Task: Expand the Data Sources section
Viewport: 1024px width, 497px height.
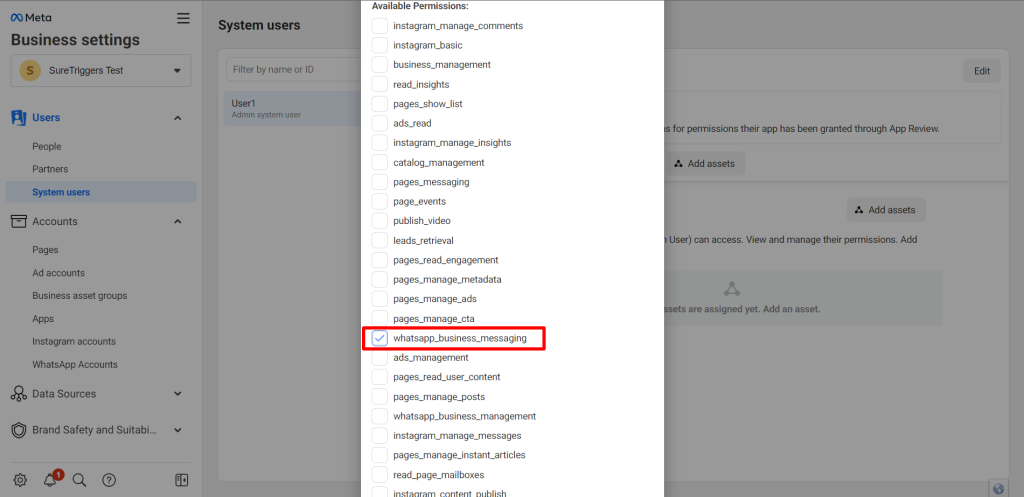Action: tap(178, 394)
